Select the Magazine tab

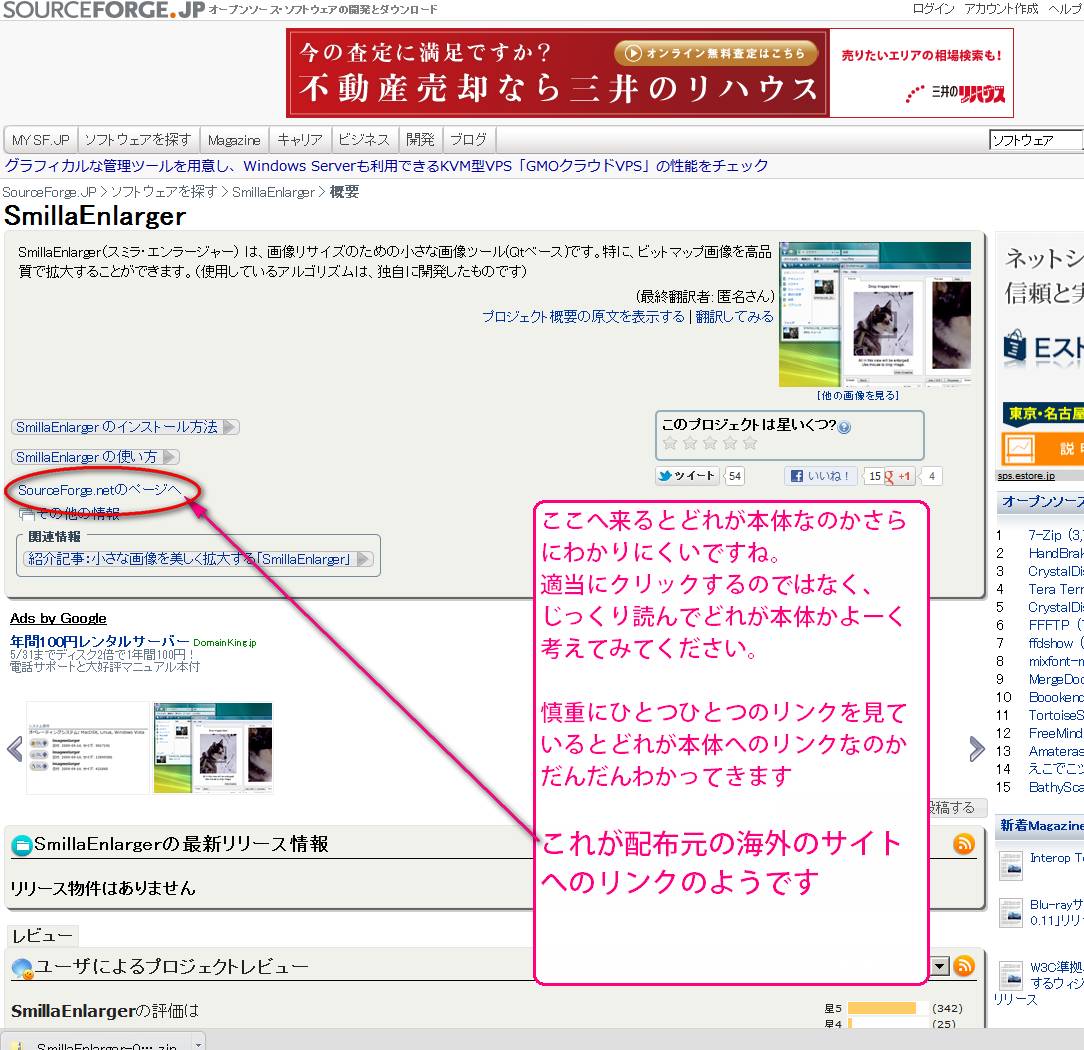pos(234,140)
